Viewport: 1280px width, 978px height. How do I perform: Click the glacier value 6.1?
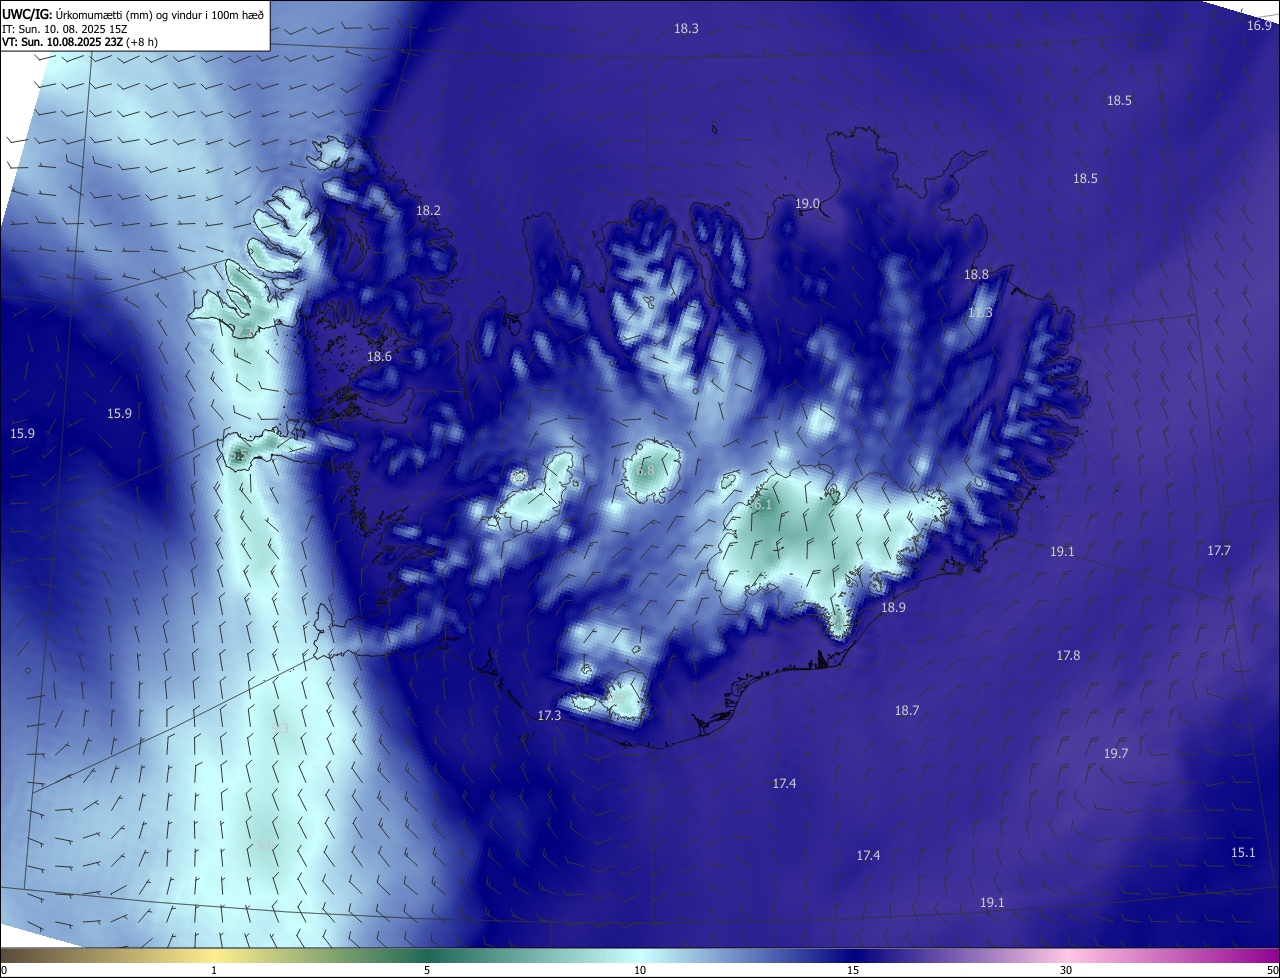[763, 505]
